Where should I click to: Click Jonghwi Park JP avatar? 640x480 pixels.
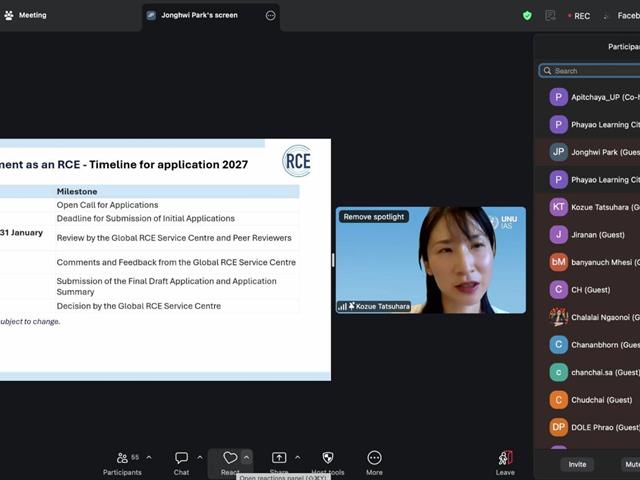[558, 152]
